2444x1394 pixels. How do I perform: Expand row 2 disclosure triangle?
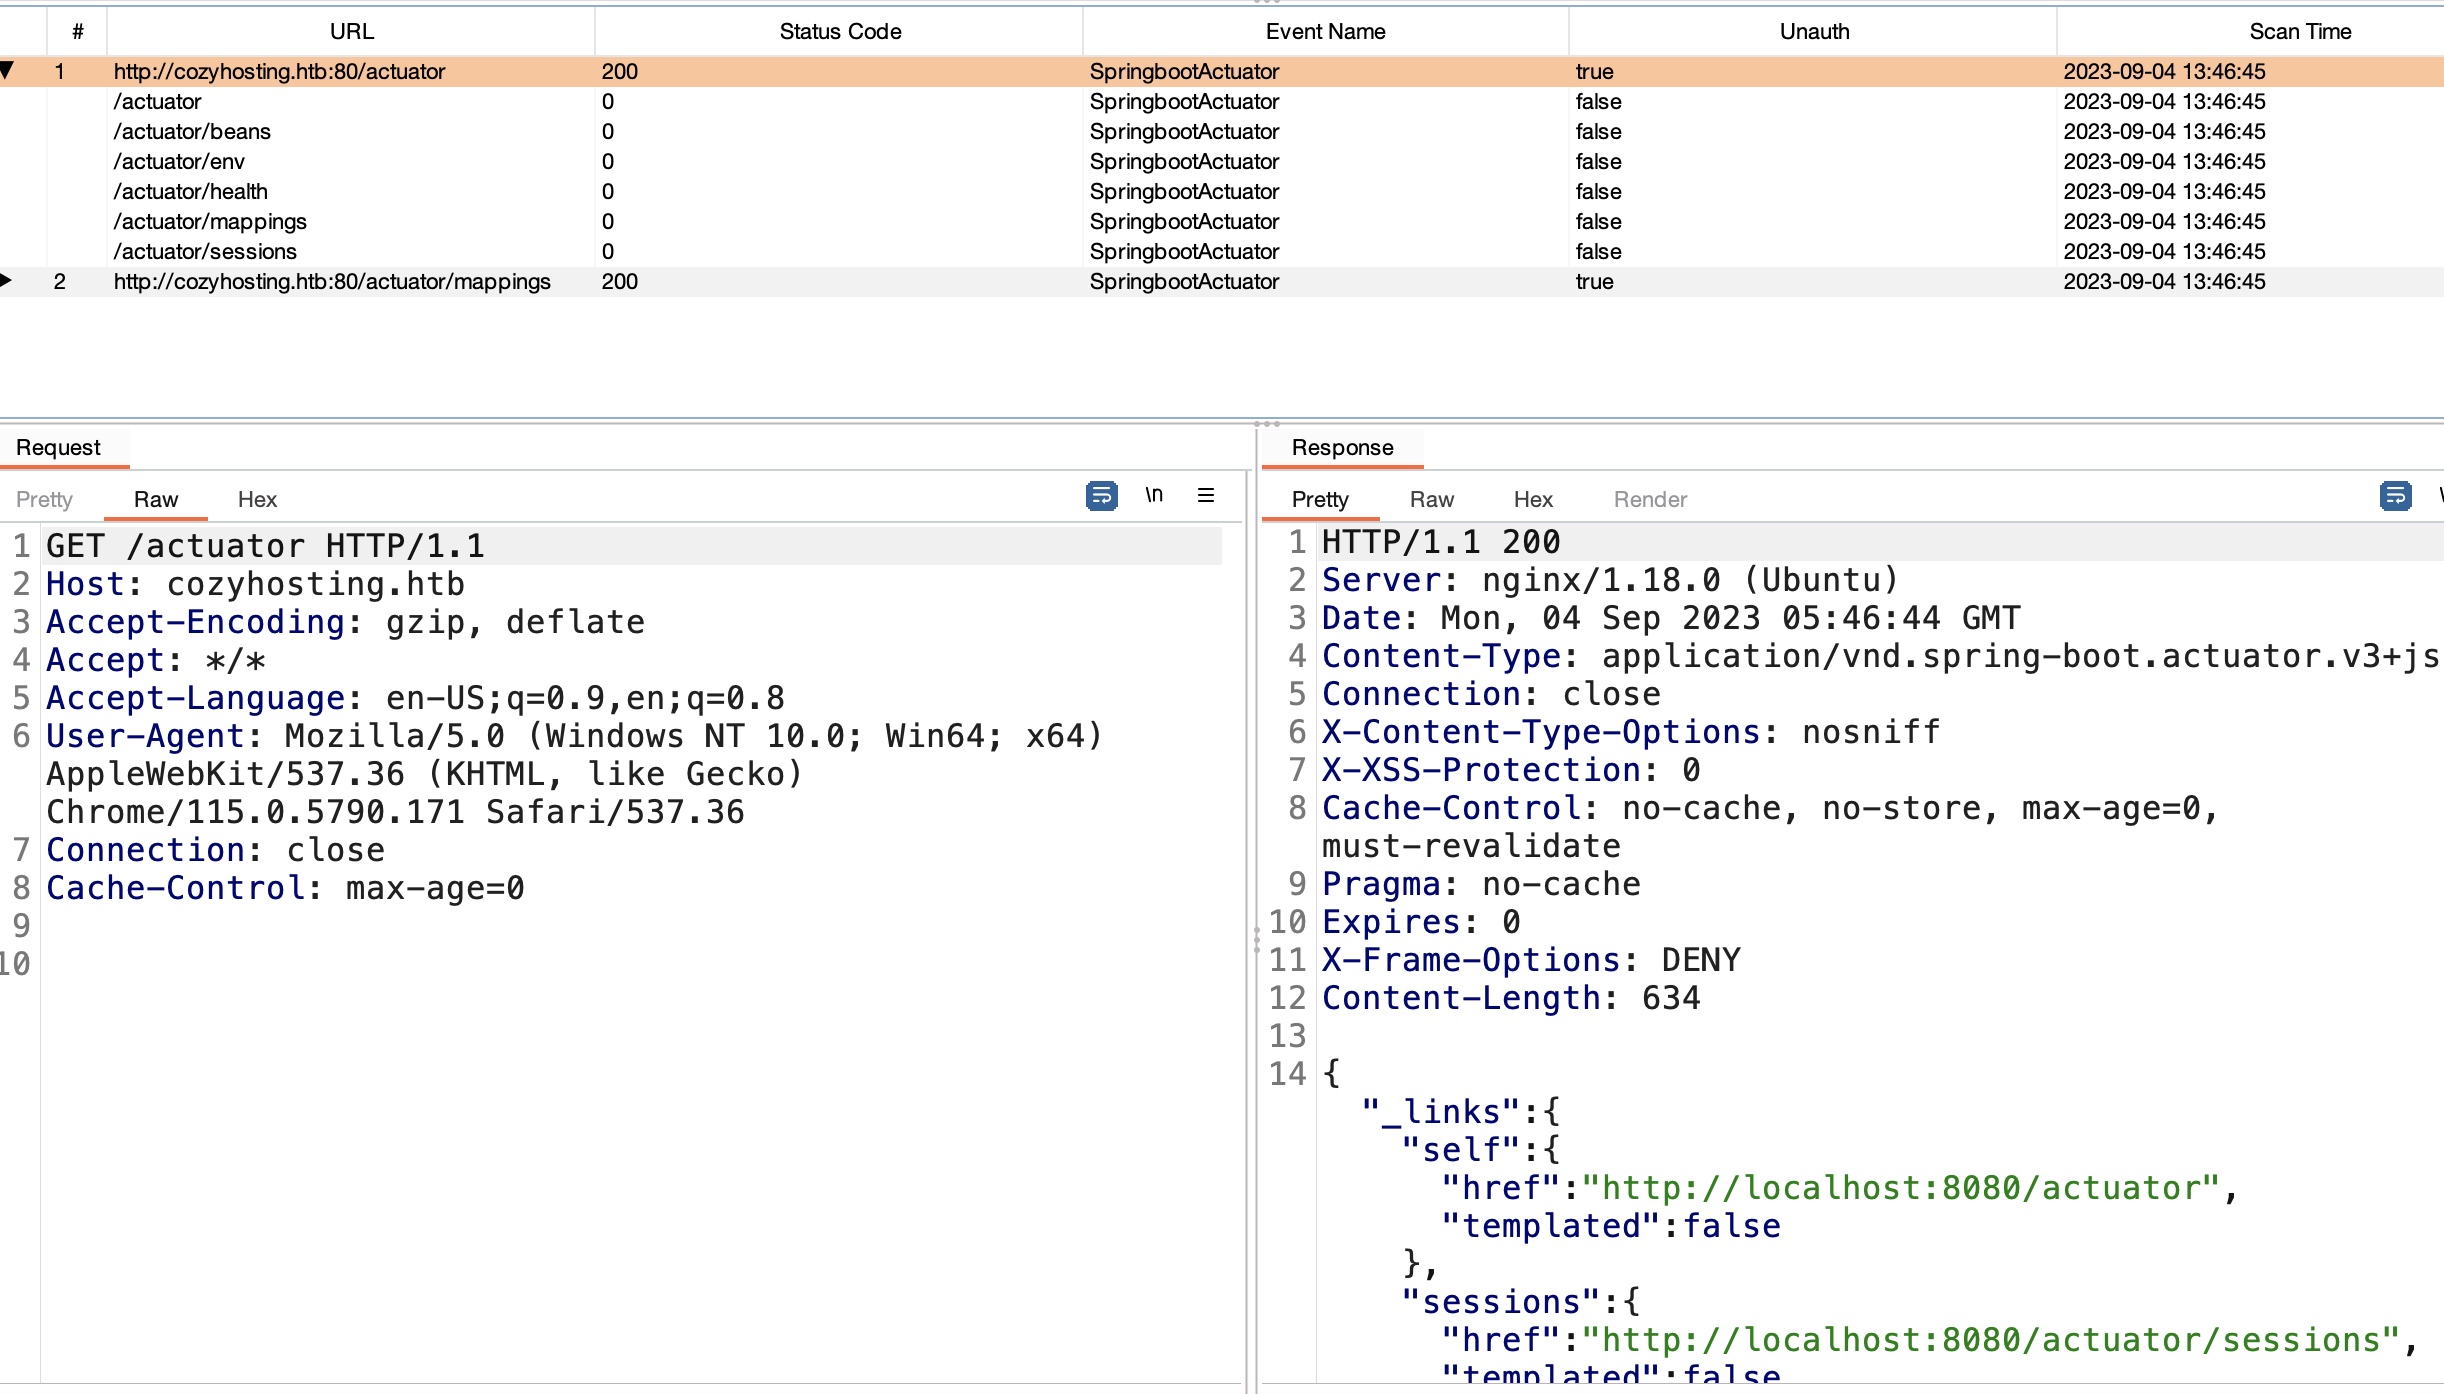coord(8,281)
